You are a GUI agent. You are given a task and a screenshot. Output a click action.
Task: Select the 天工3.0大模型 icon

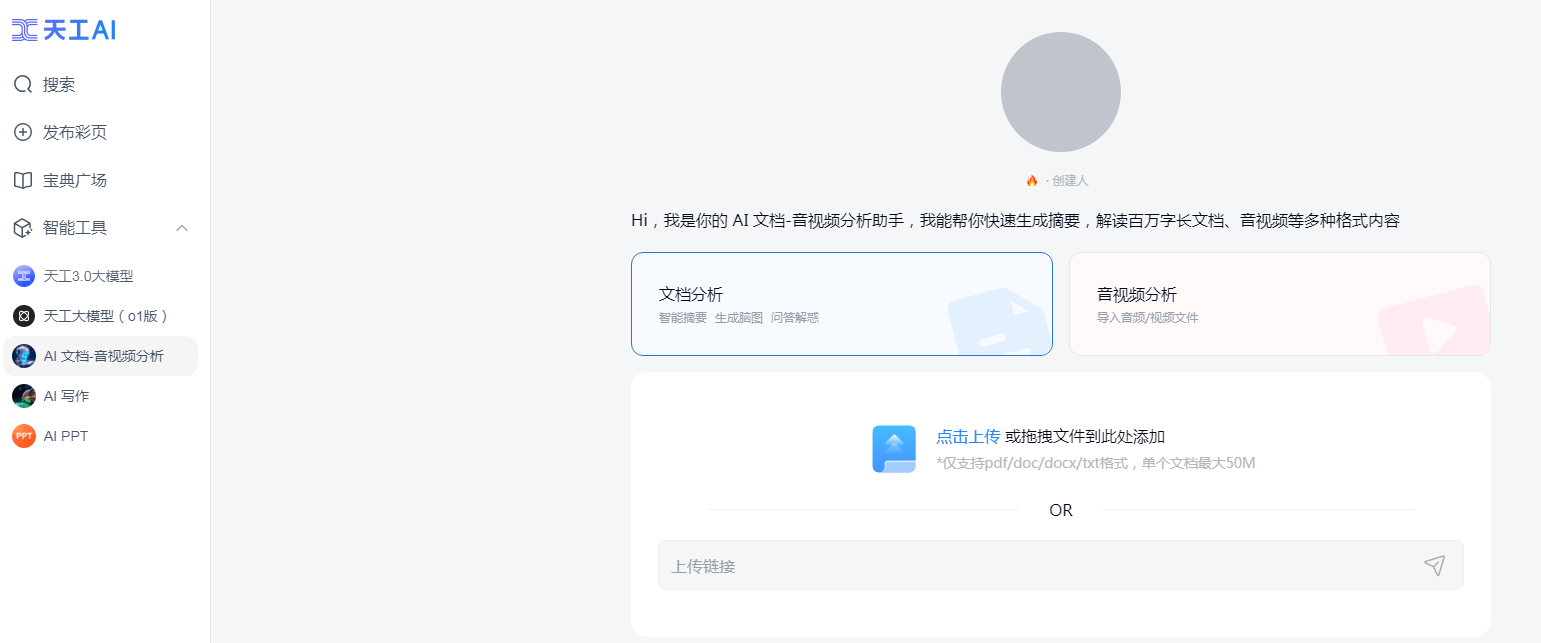(23, 276)
